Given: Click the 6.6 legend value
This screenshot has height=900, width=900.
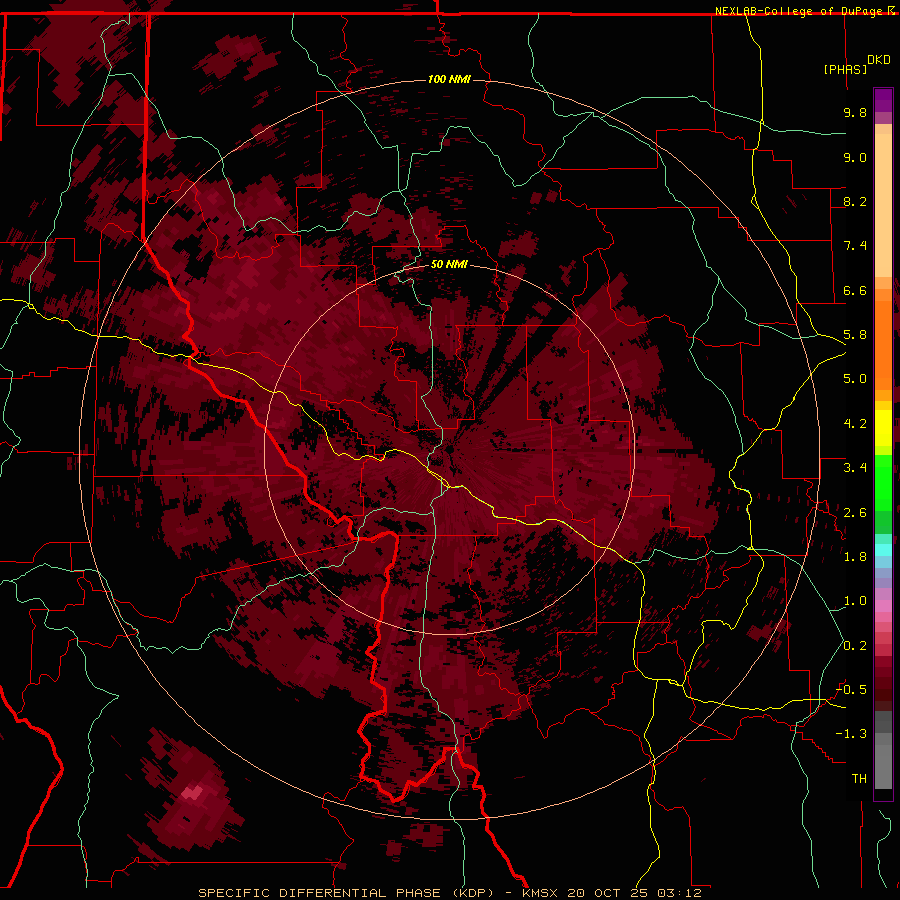Looking at the screenshot, I should click(855, 290).
